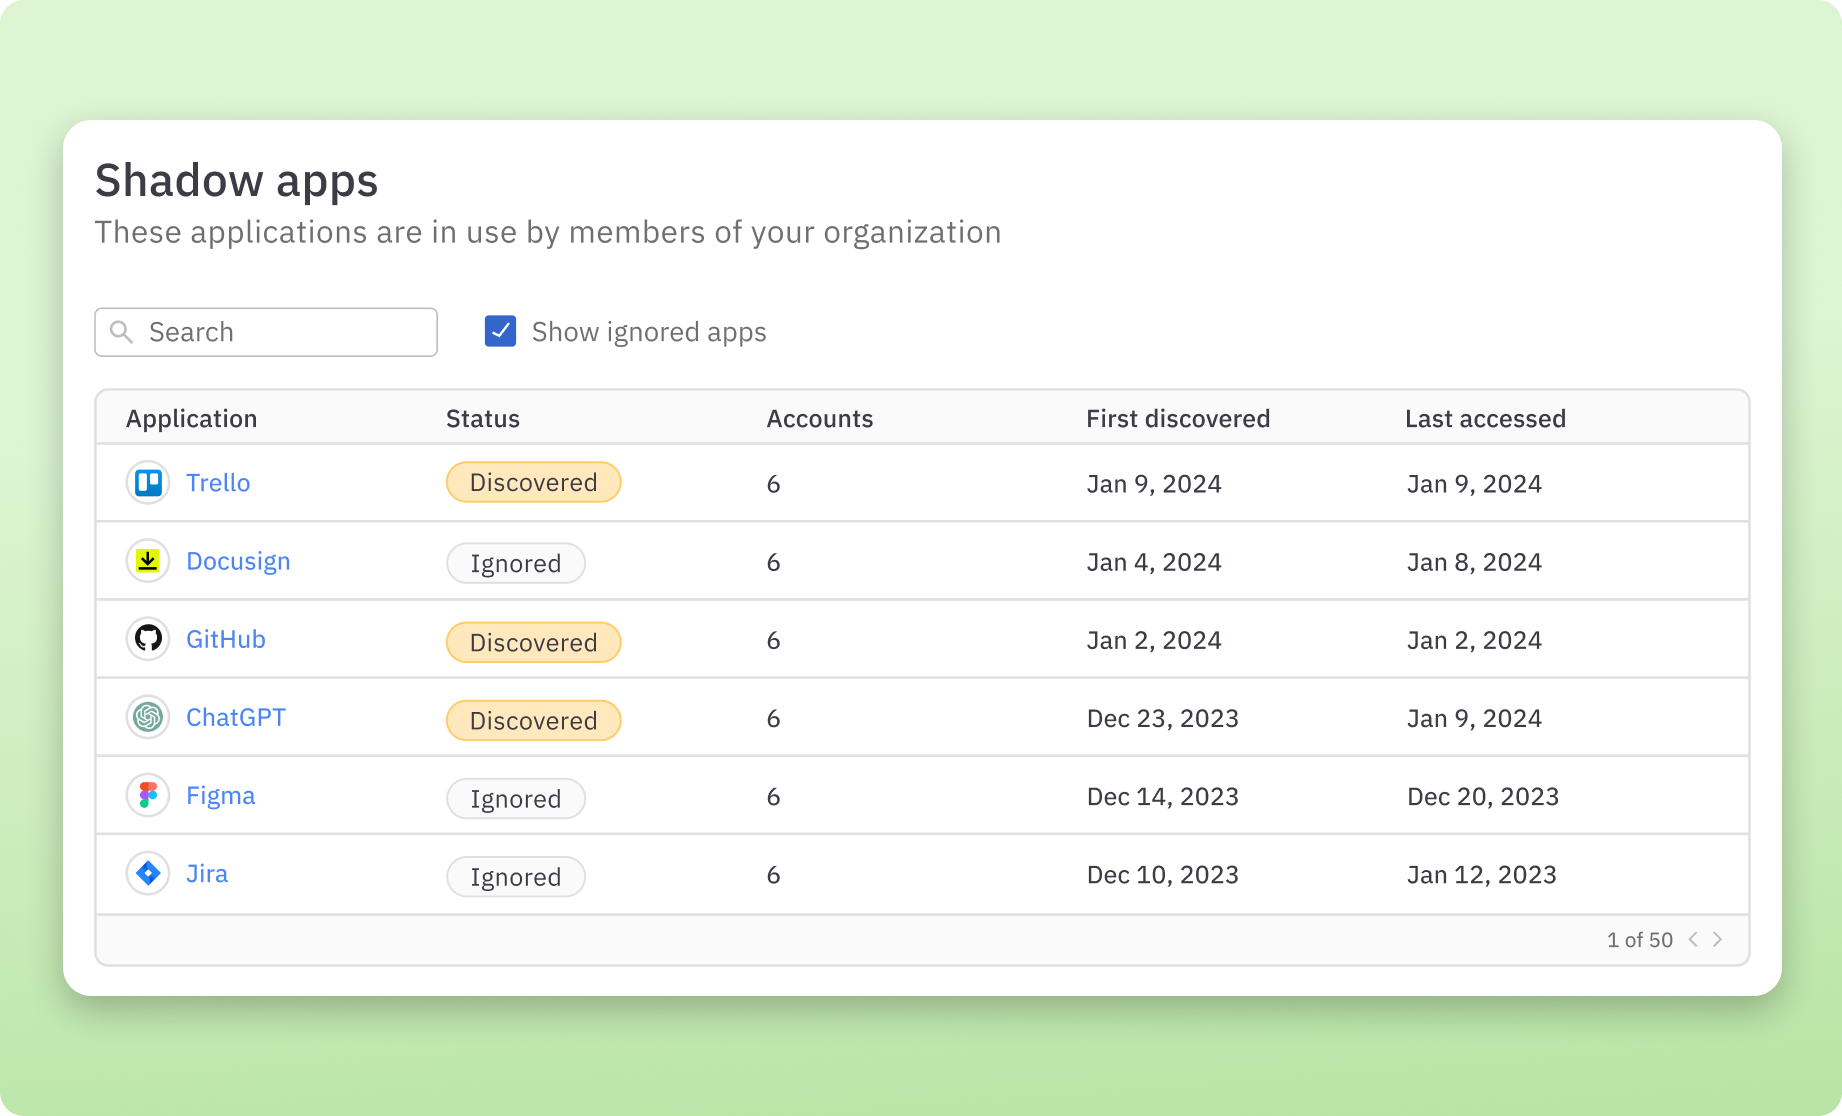This screenshot has height=1116, width=1842.
Task: Click the GitHub app icon
Action: pos(147,639)
